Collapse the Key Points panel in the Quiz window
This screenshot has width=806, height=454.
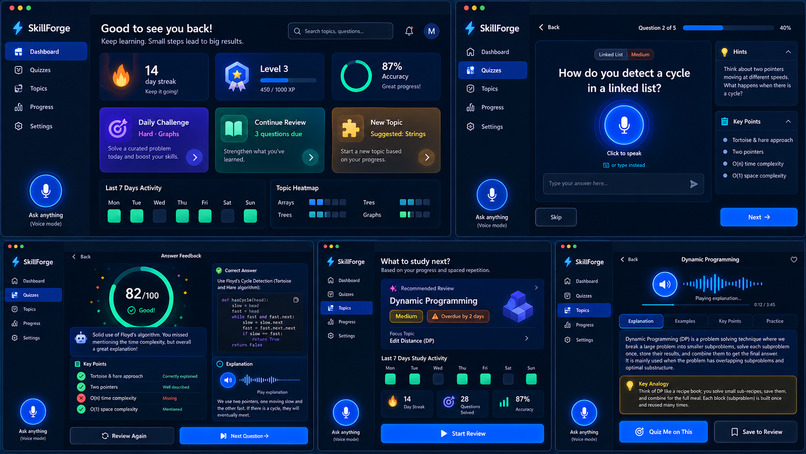coord(788,122)
